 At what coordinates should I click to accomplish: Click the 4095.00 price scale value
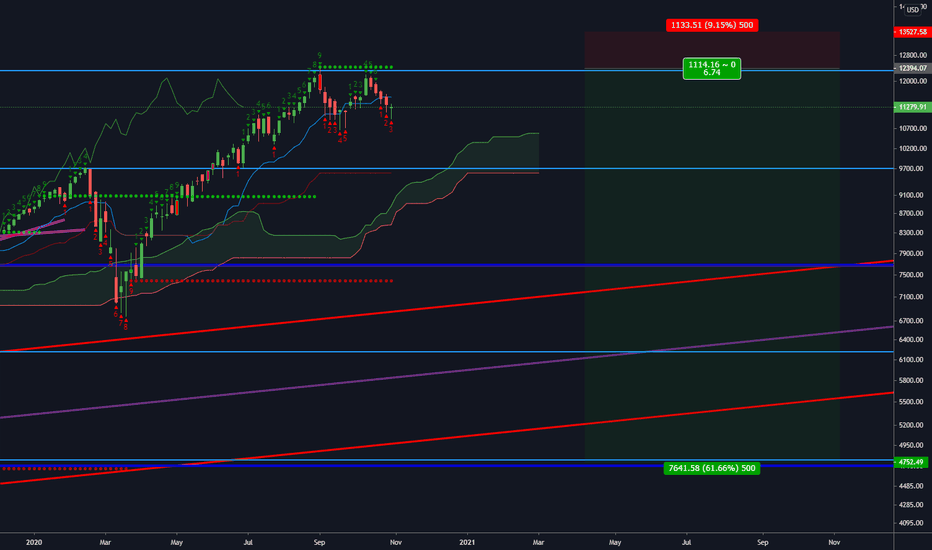(x=912, y=523)
